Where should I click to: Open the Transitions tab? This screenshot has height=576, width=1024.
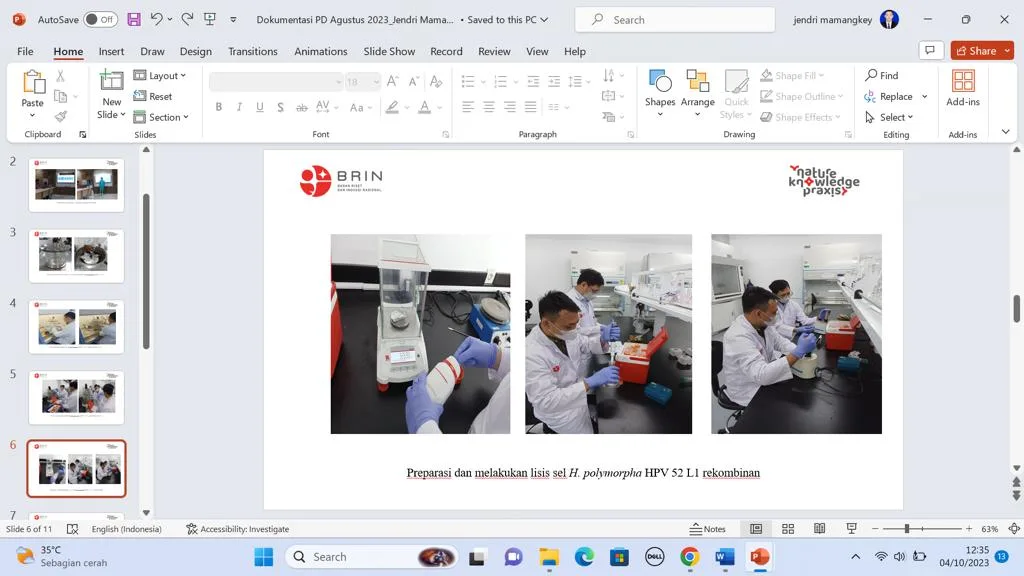(x=253, y=51)
